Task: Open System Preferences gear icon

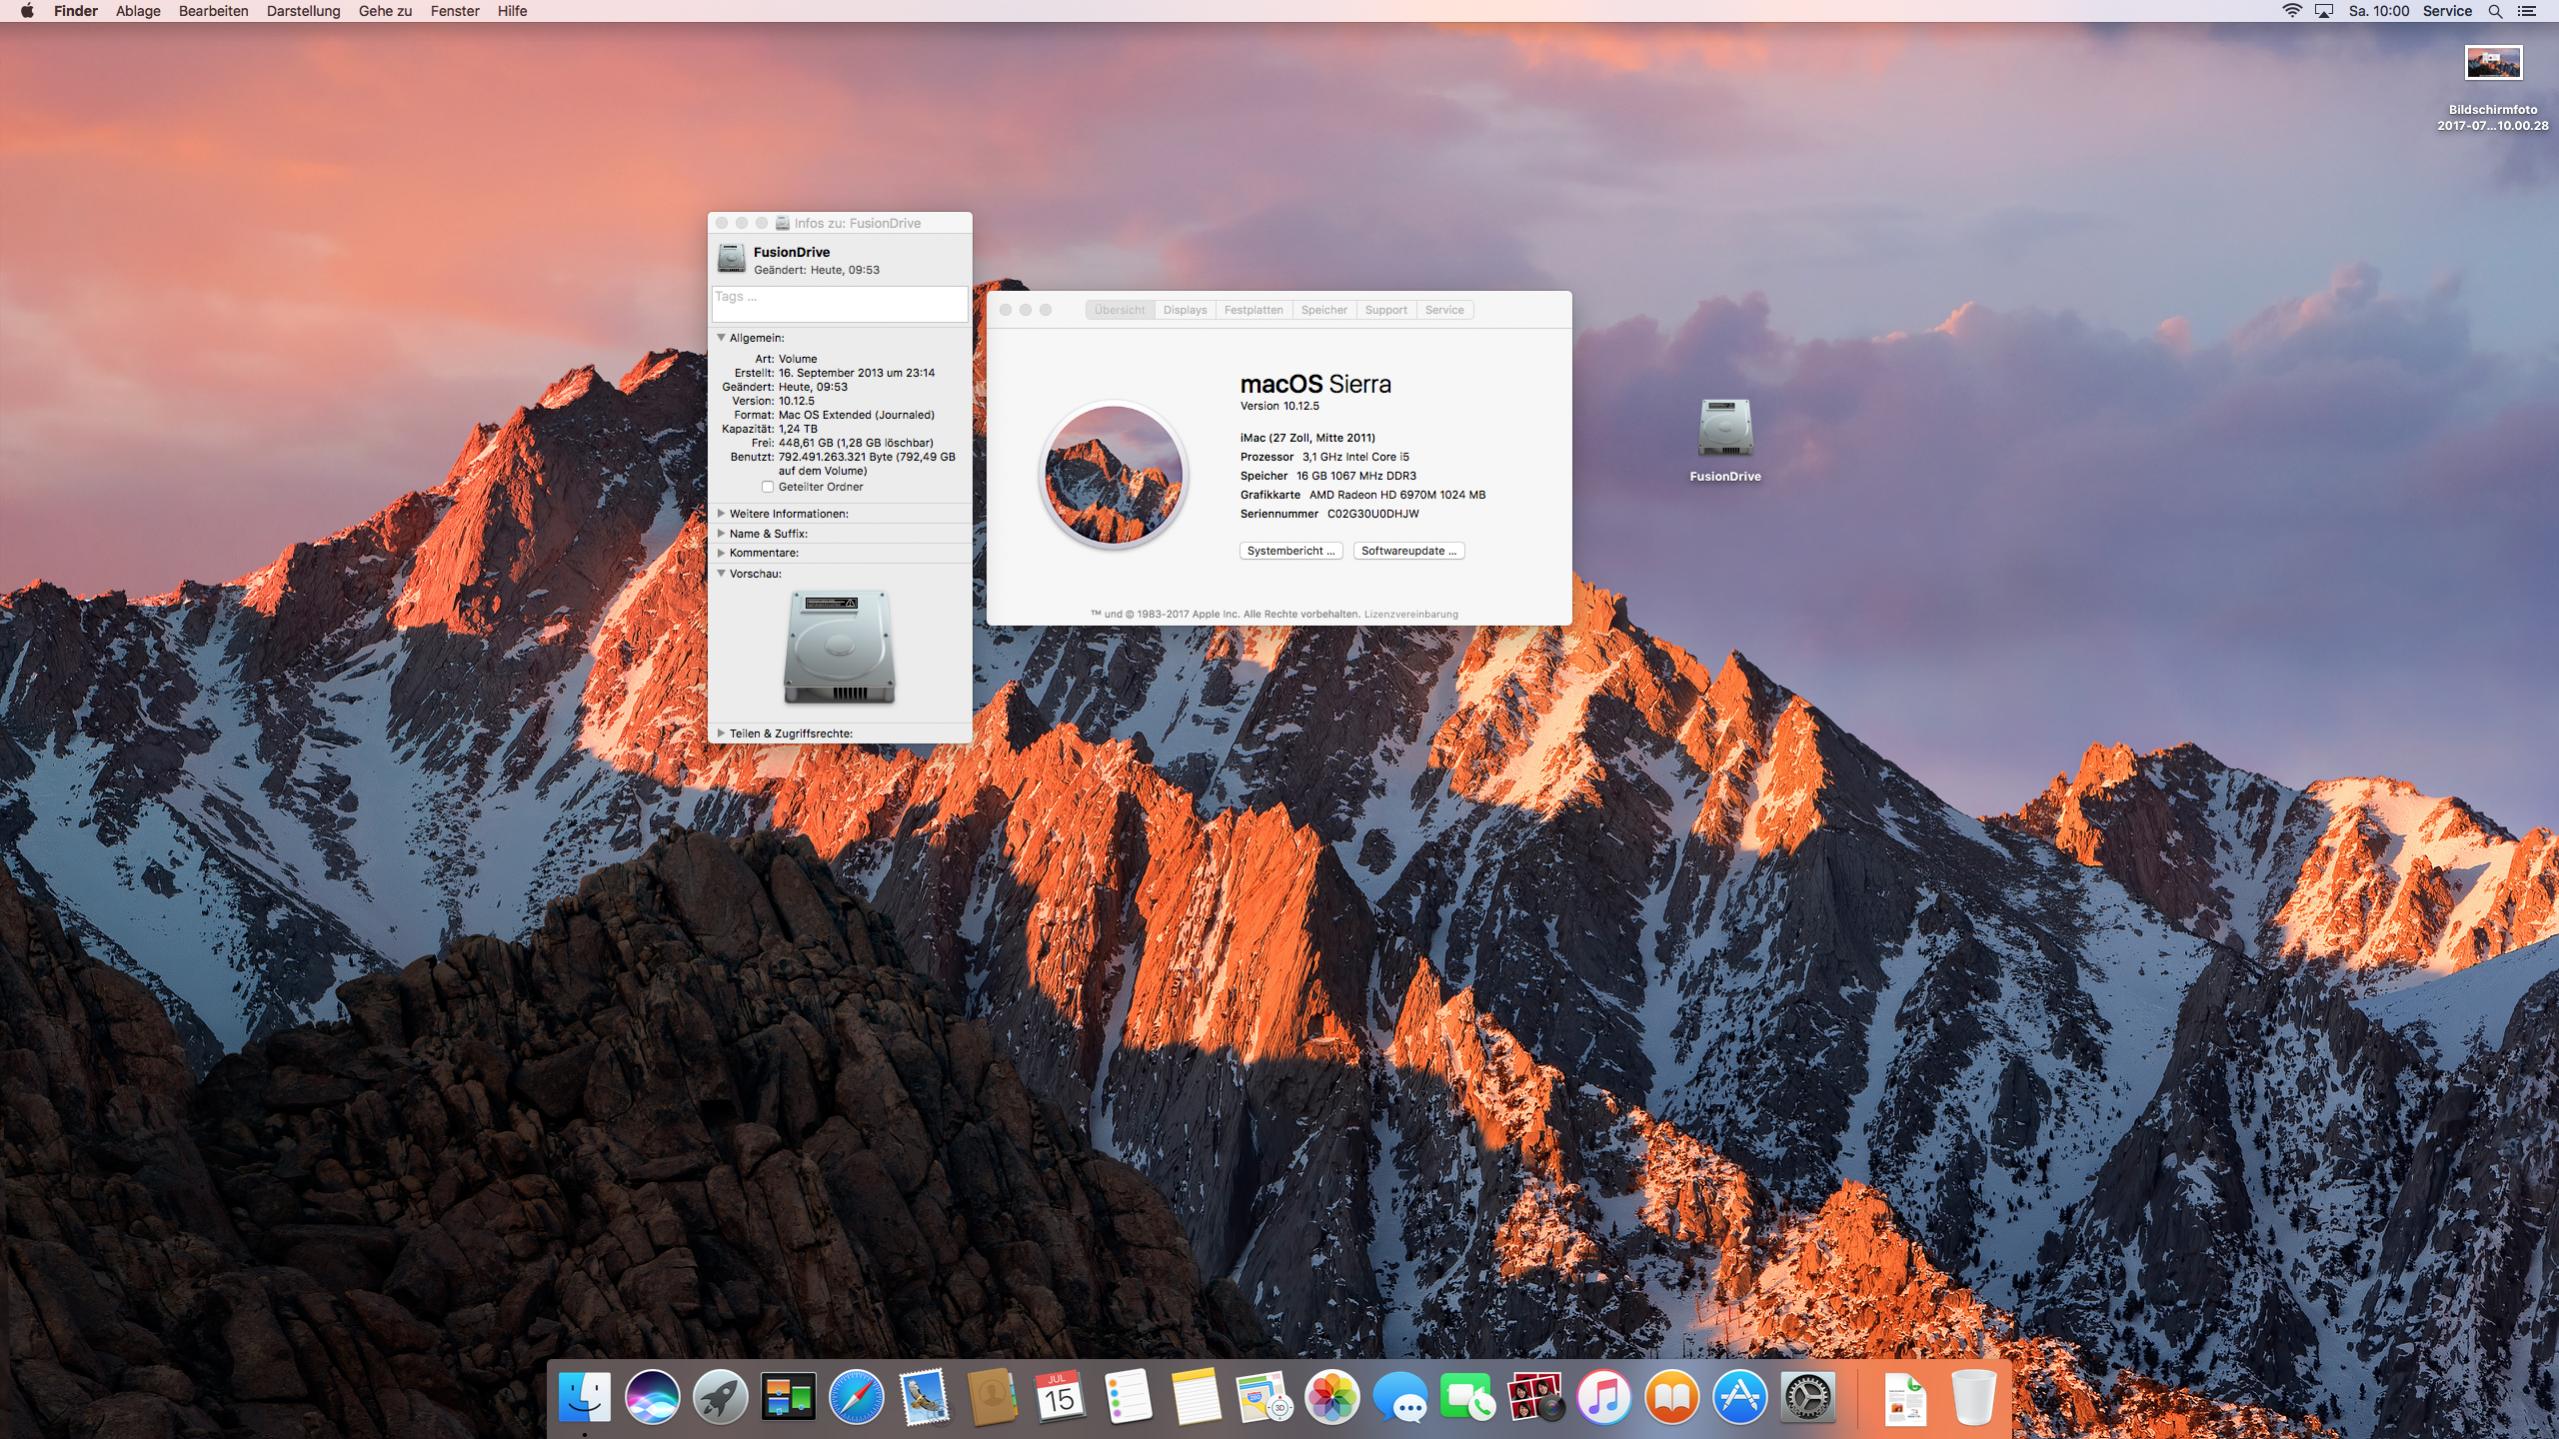Action: pyautogui.click(x=1808, y=1397)
